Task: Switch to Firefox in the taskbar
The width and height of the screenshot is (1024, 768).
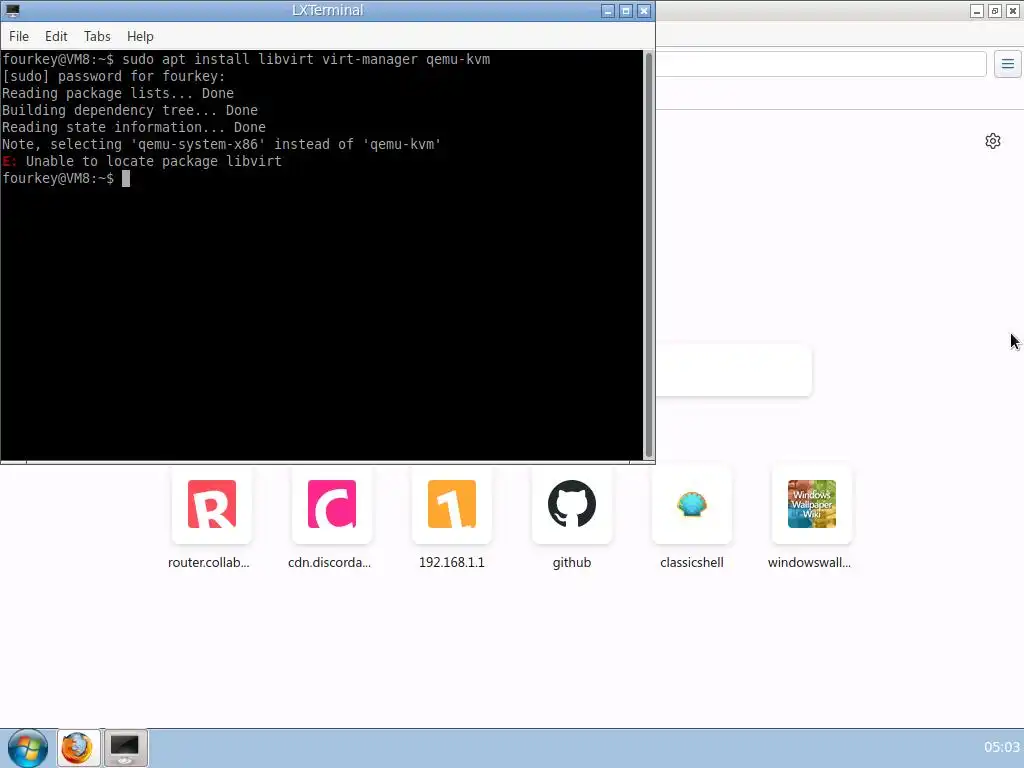Action: pyautogui.click(x=78, y=748)
